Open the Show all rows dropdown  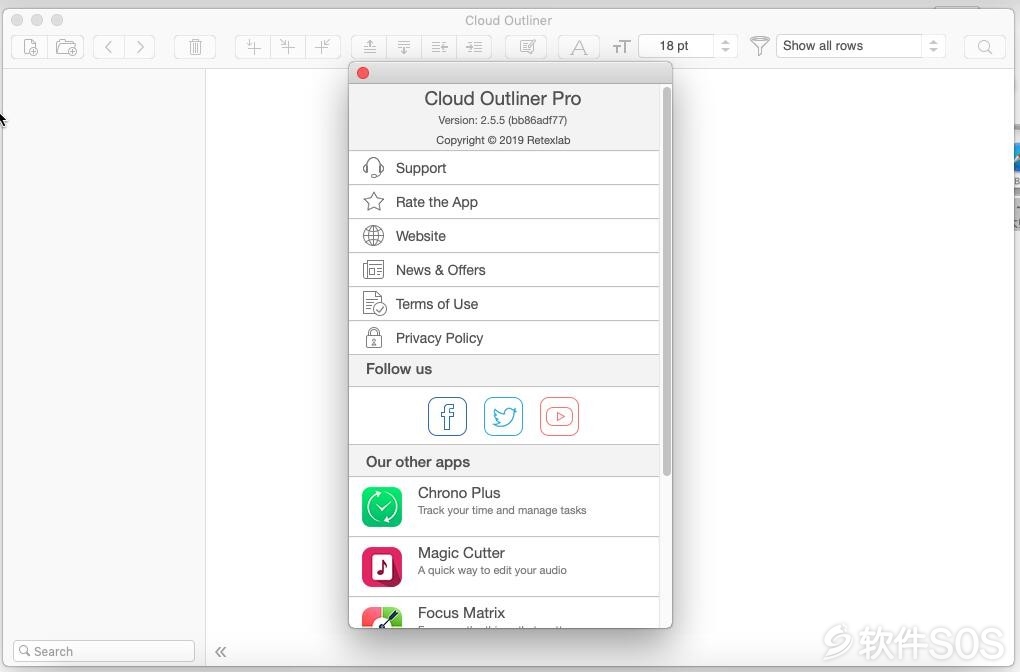tap(860, 46)
